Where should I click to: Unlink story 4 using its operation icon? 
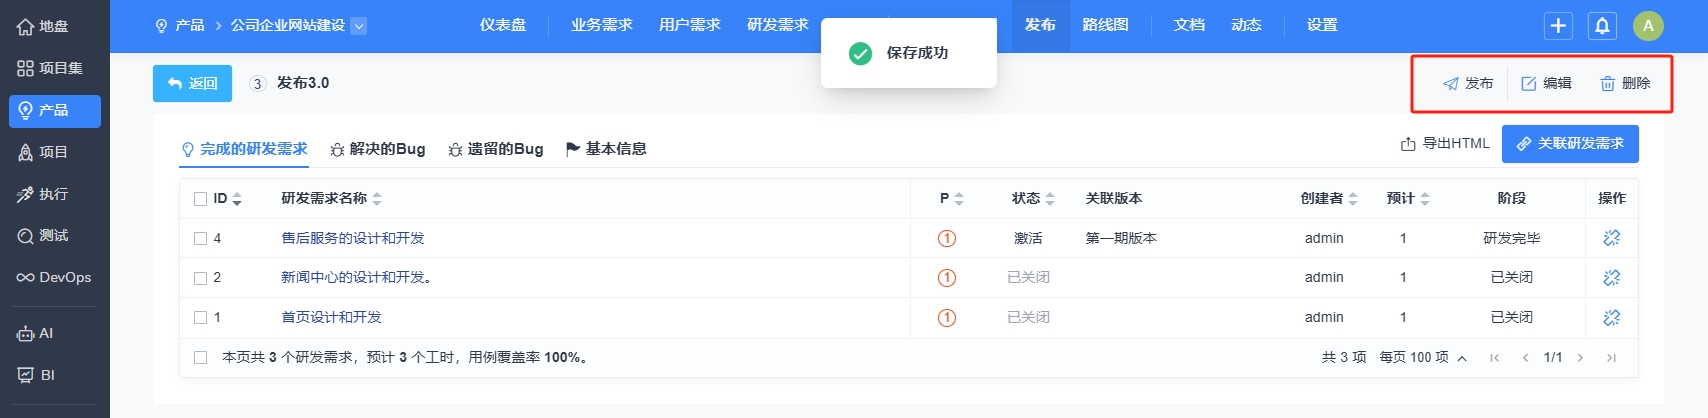coord(1611,238)
